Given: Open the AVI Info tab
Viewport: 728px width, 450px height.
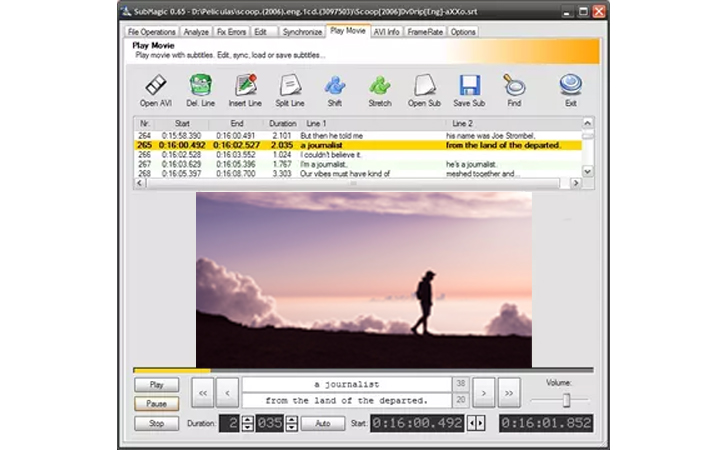Looking at the screenshot, I should point(386,32).
